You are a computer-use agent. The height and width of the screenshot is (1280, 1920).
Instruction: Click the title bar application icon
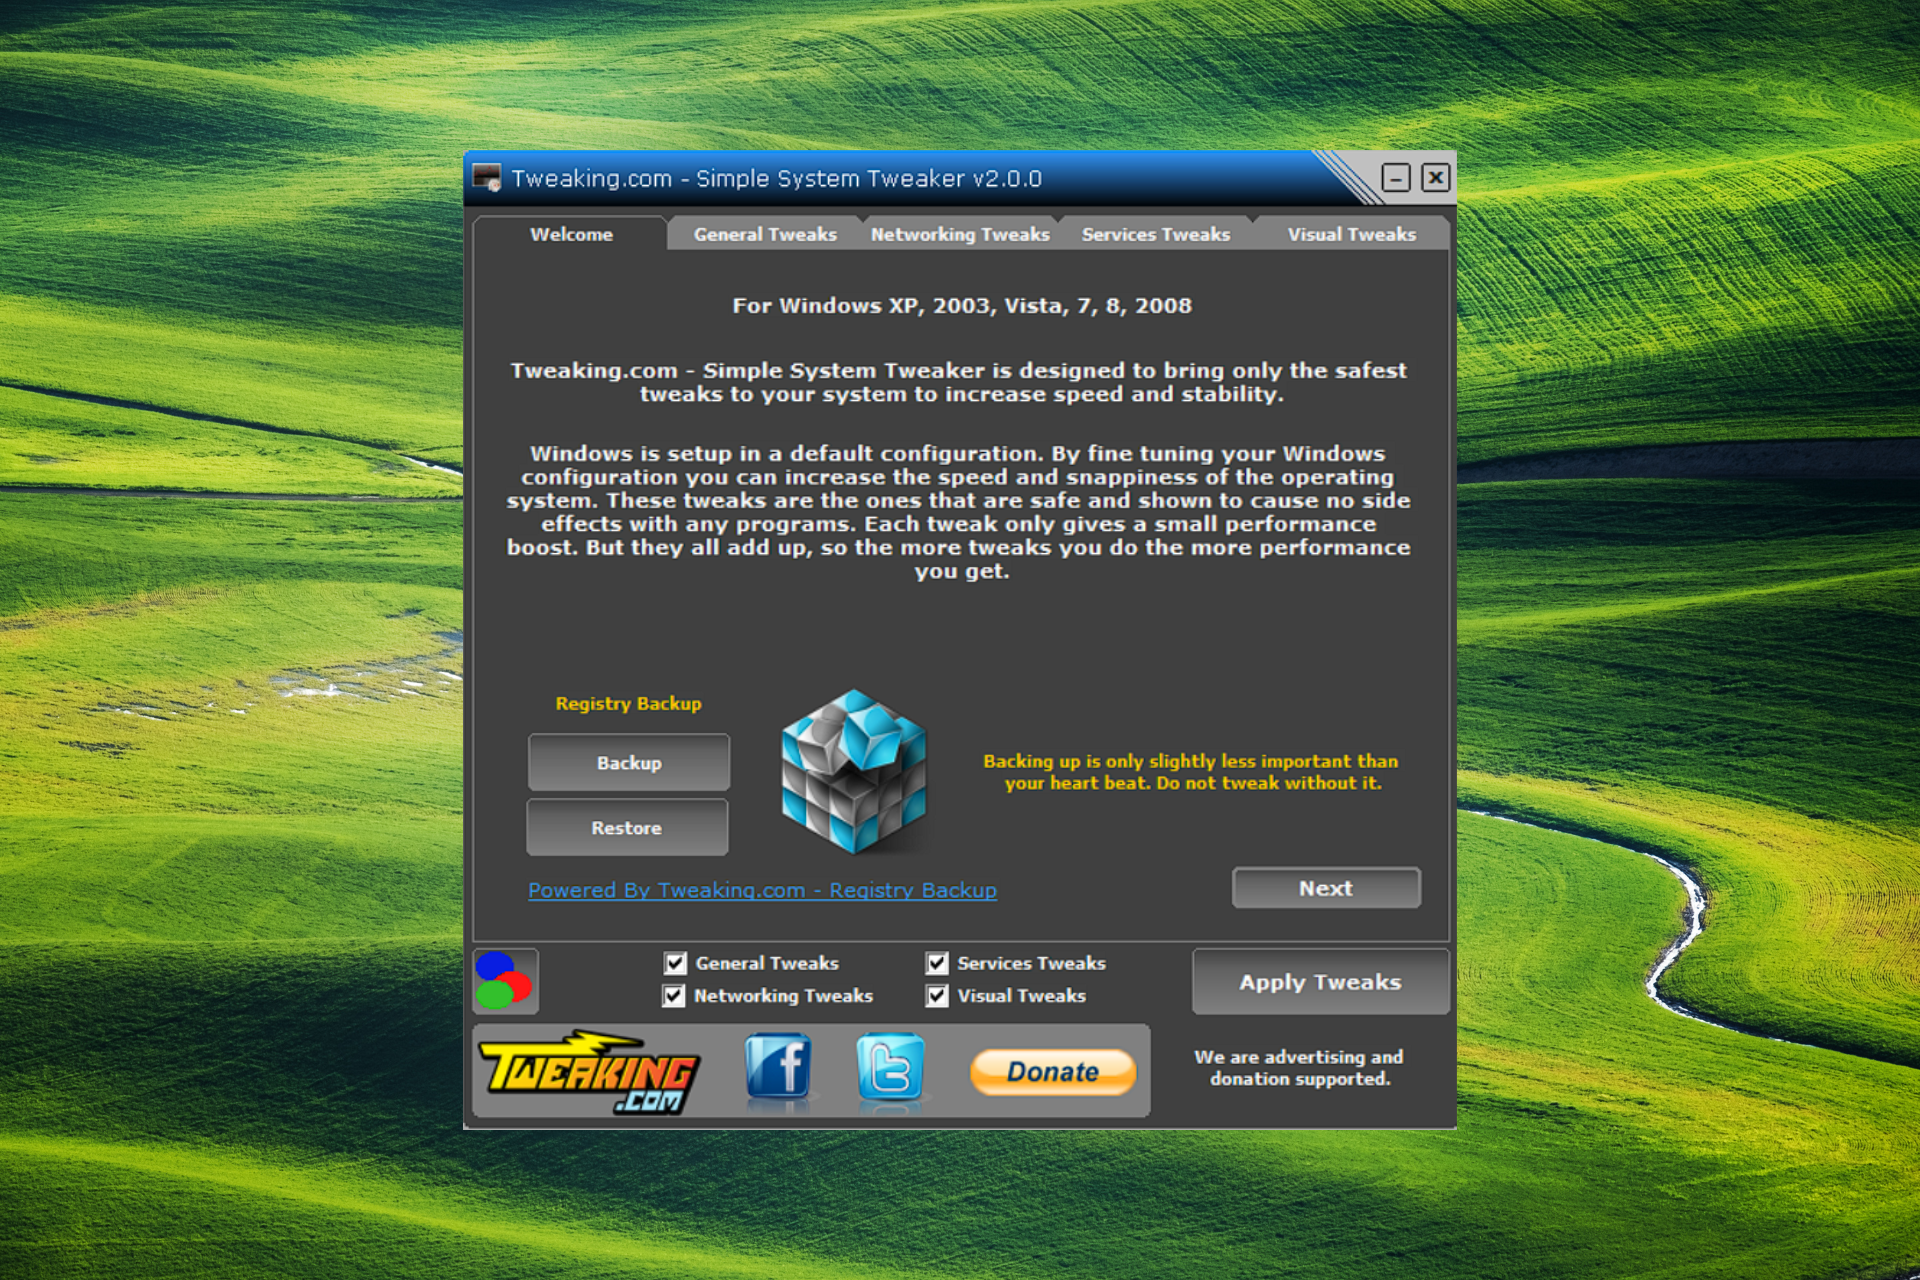[487, 178]
